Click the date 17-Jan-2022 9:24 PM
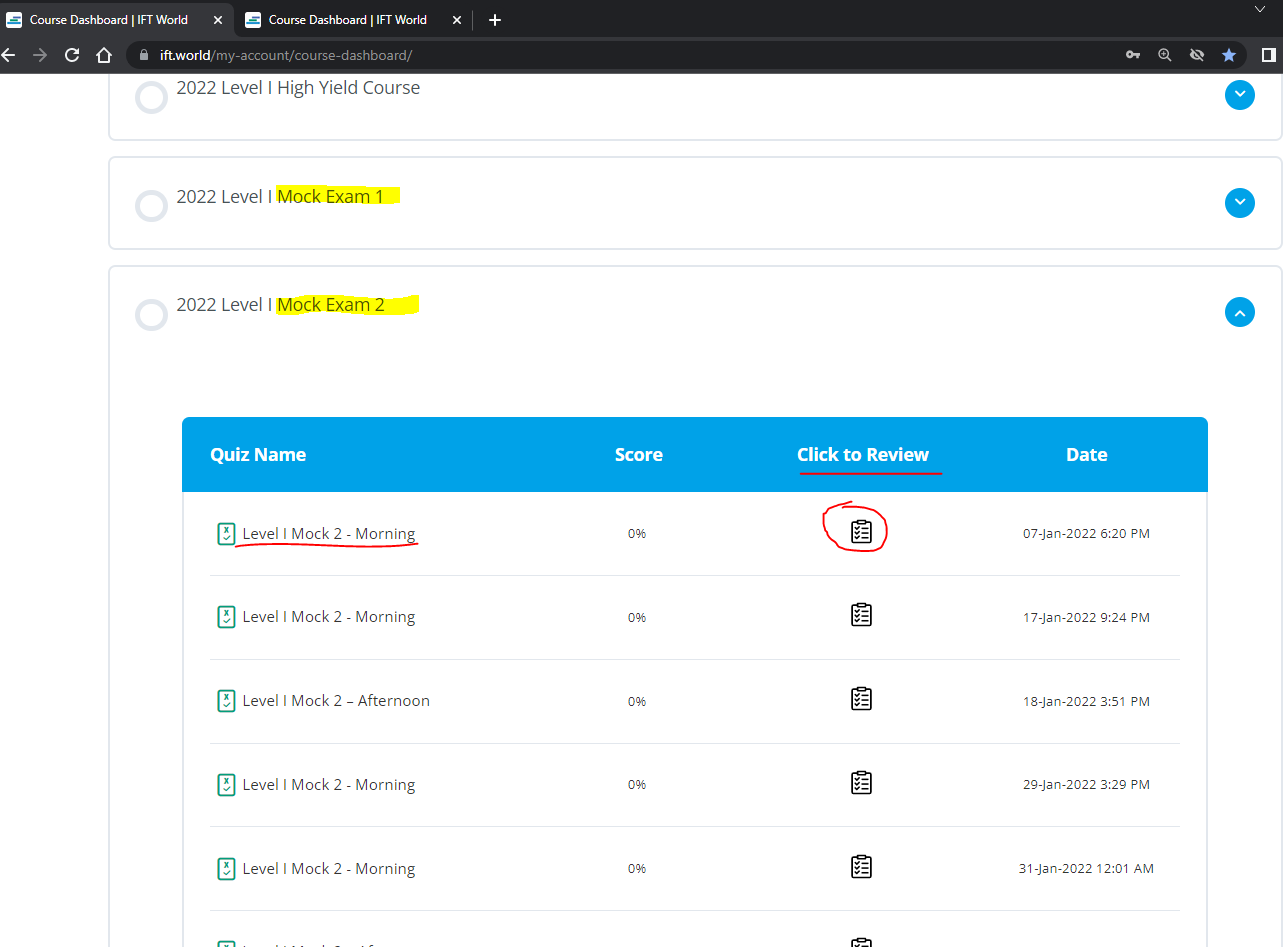The height and width of the screenshot is (947, 1283). 1086,618
